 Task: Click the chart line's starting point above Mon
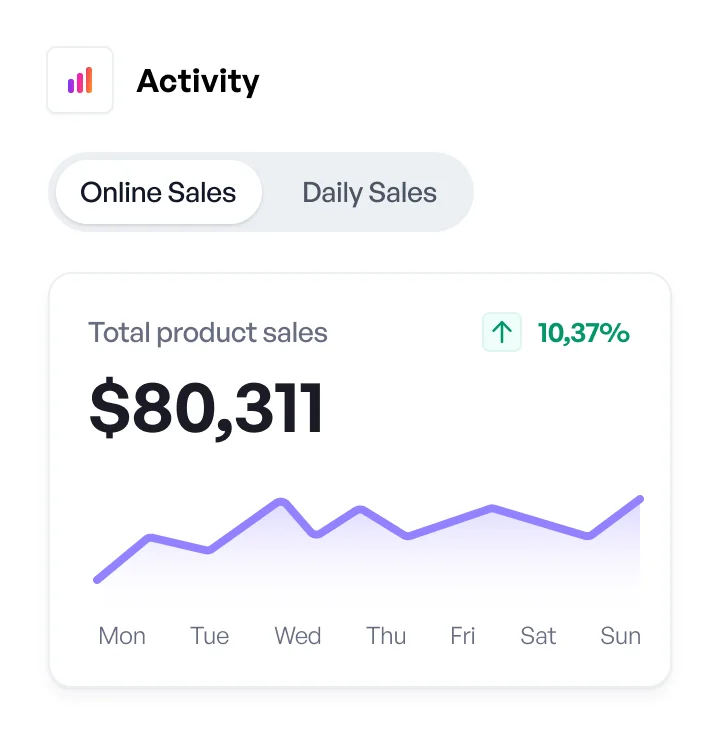pos(97,579)
